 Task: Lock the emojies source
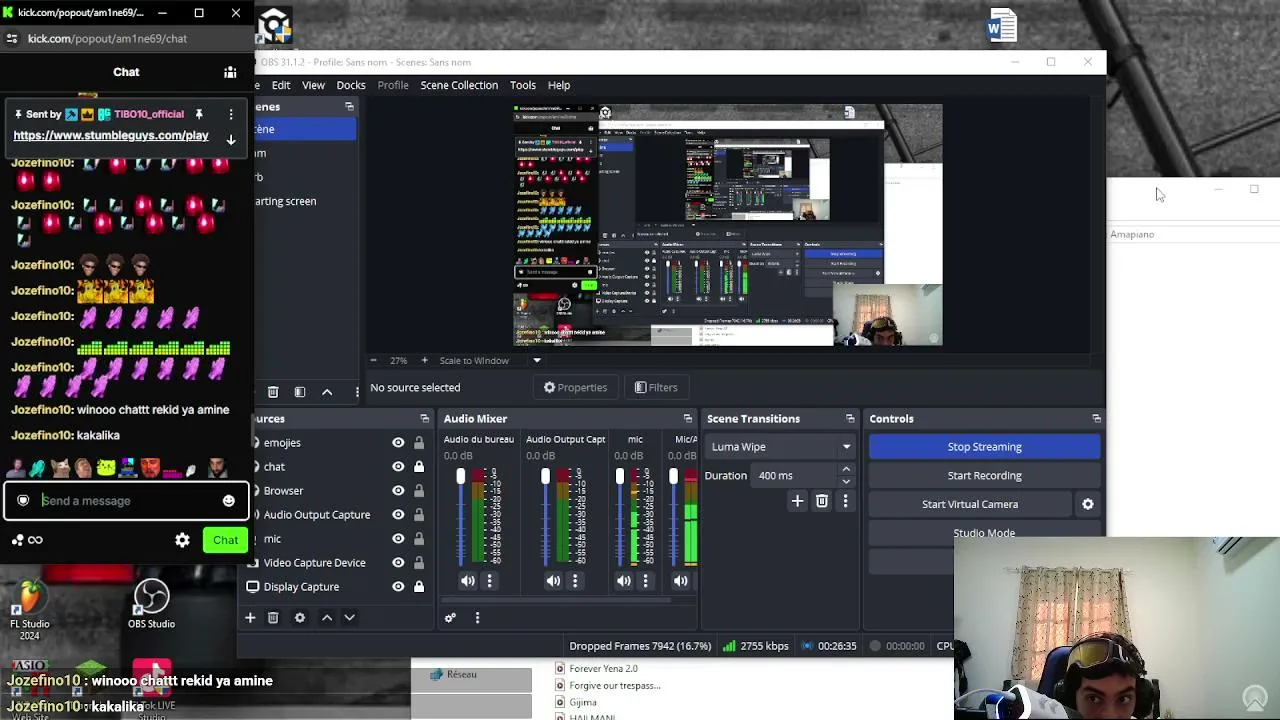(419, 443)
